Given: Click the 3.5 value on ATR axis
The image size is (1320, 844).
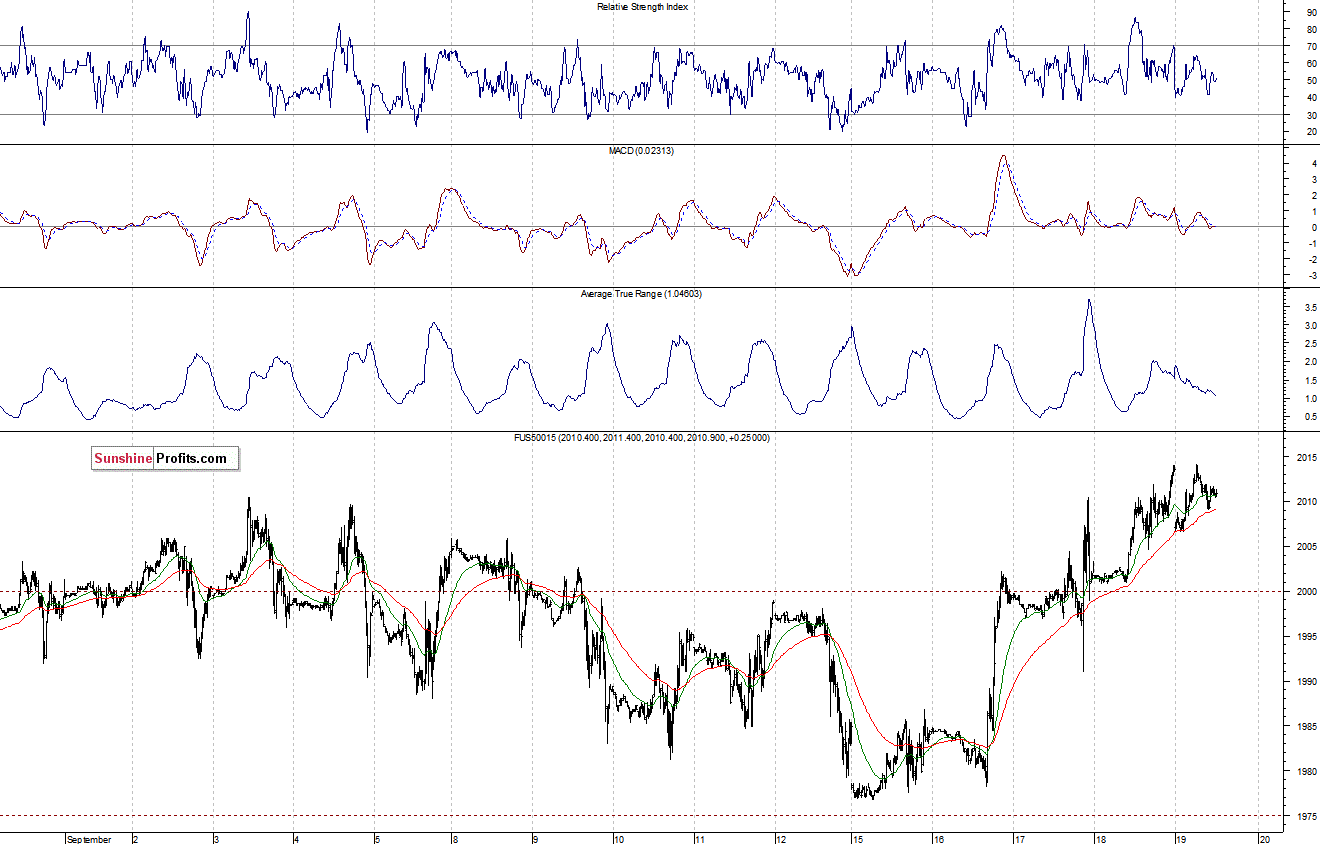Looking at the screenshot, I should tap(1310, 308).
